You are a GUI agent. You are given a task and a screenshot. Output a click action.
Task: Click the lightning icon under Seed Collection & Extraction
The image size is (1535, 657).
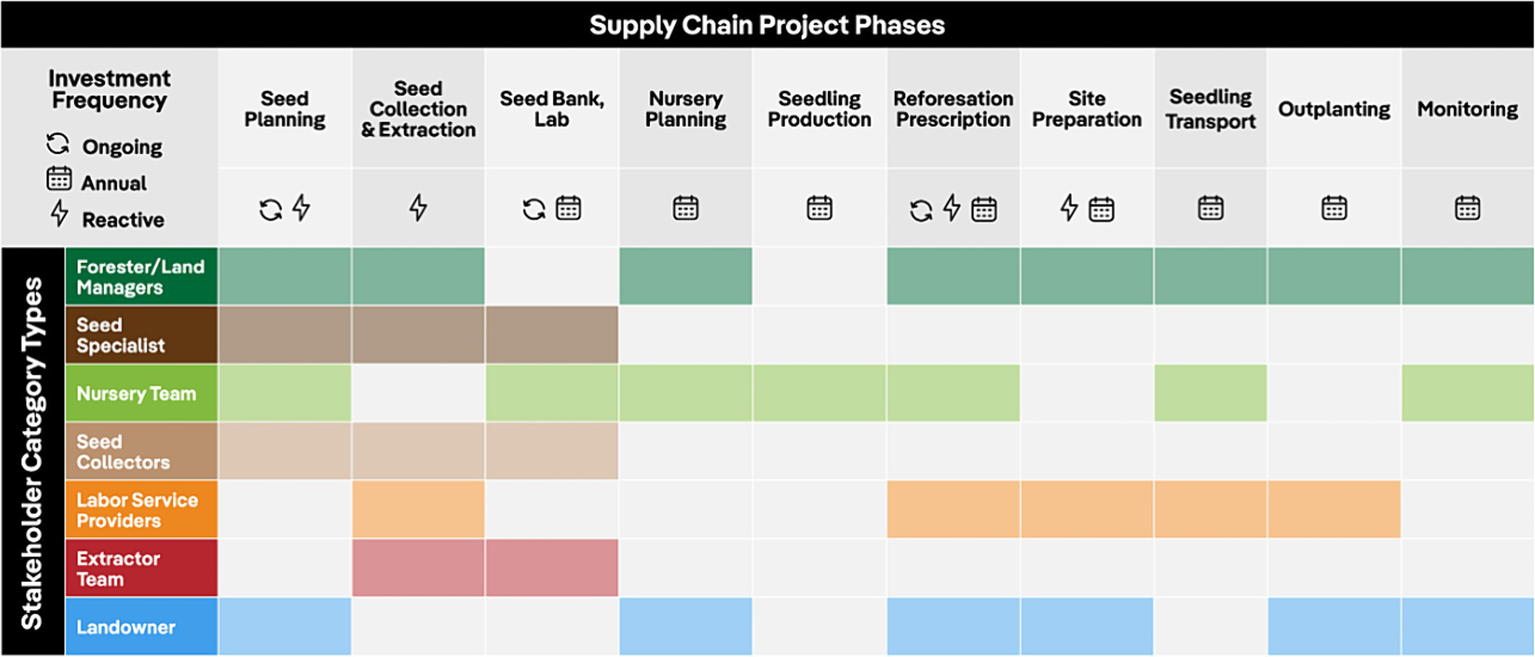418,208
